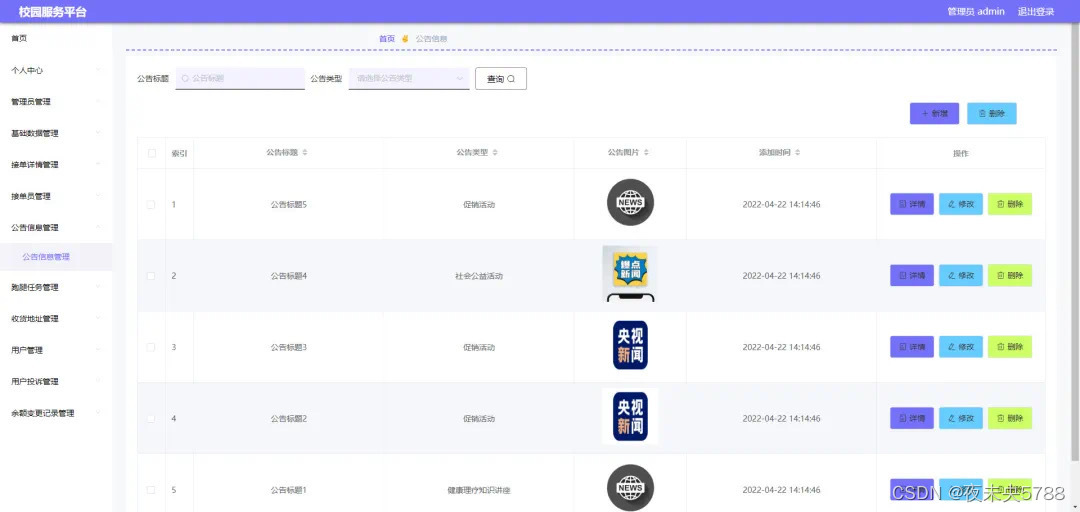Open 详情 for 公告标题2 row
Viewport: 1080px width, 512px height.
pos(911,418)
